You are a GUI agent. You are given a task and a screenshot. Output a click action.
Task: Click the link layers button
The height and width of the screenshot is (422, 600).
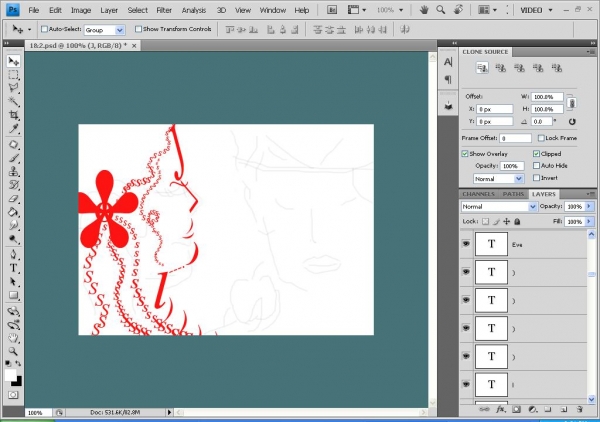[484, 409]
